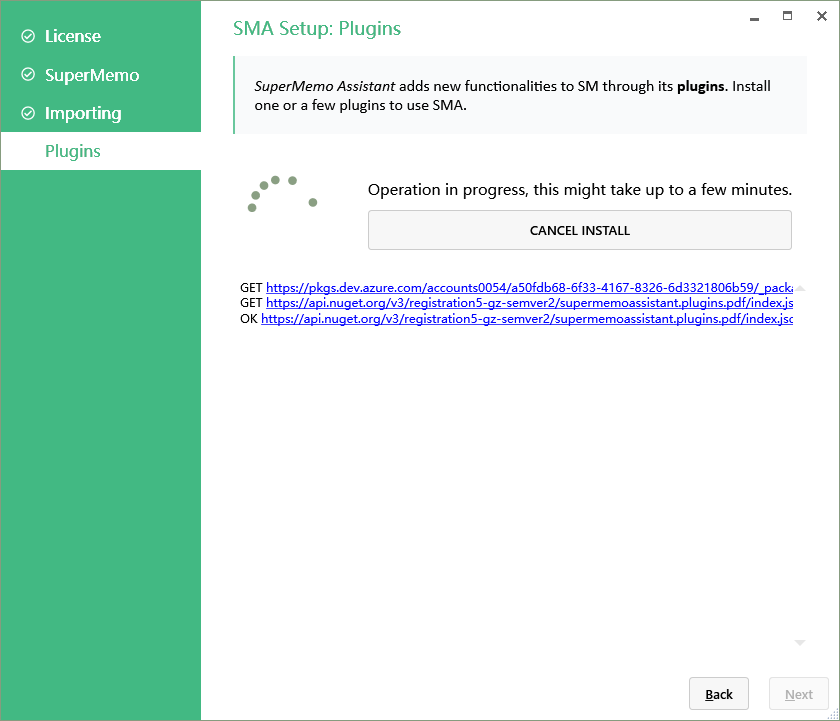This screenshot has width=840, height=721.
Task: Click the Next button
Action: click(799, 694)
